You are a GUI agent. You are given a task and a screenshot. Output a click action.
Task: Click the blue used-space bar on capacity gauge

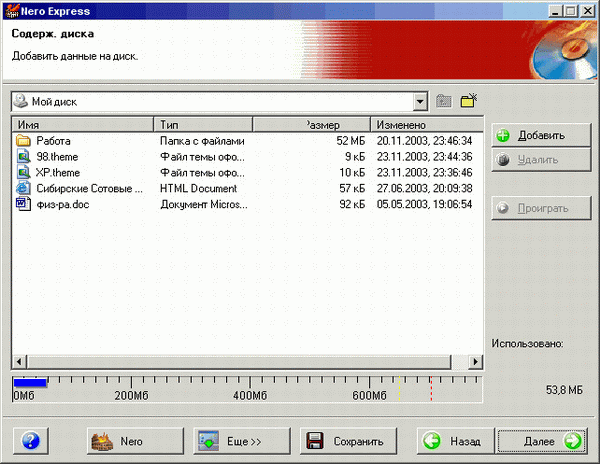coord(30,382)
